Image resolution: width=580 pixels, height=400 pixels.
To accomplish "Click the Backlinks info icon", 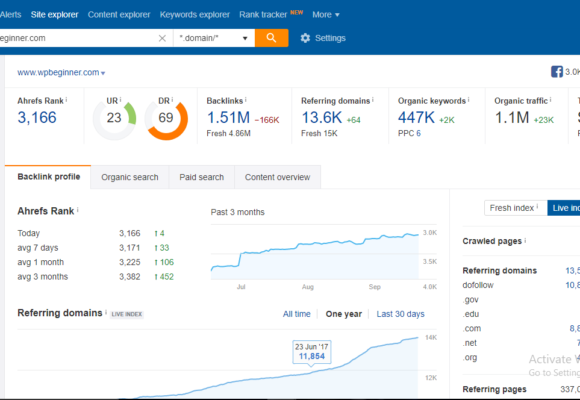I will click(x=246, y=100).
